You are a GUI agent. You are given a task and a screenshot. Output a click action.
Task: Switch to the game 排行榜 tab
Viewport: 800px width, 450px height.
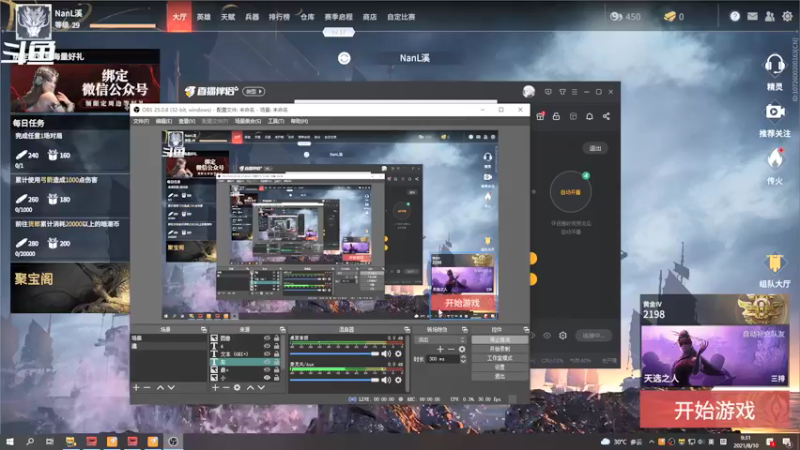point(279,17)
